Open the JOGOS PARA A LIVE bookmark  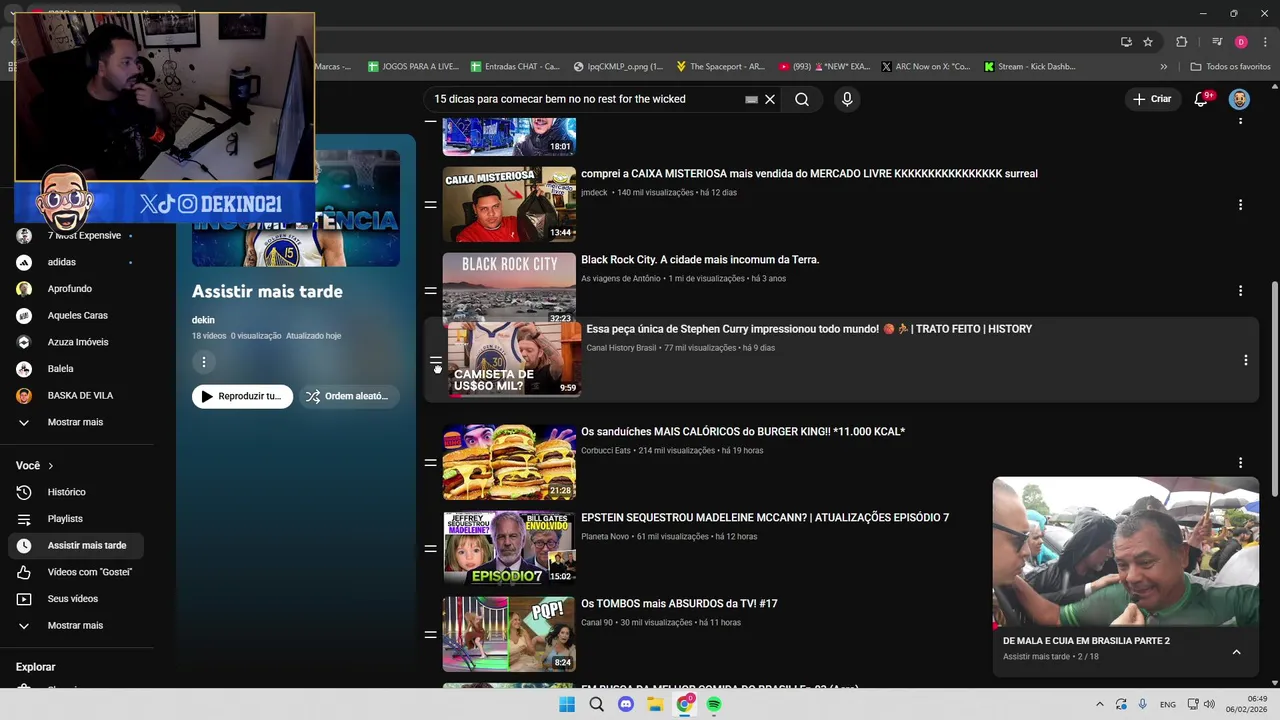pyautogui.click(x=413, y=67)
